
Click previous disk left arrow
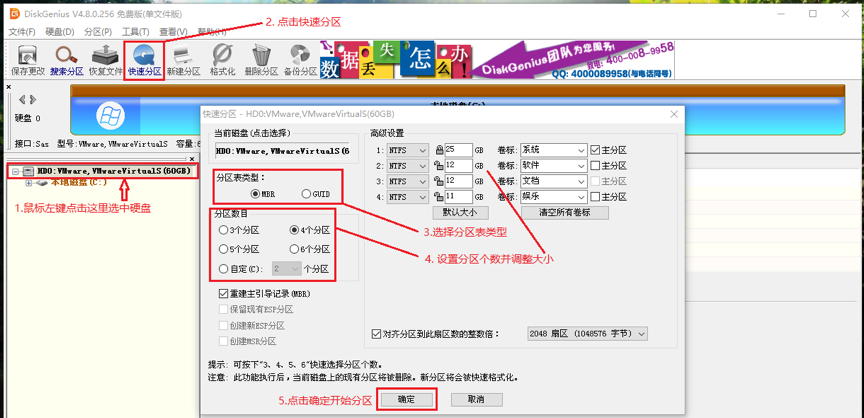(x=22, y=100)
